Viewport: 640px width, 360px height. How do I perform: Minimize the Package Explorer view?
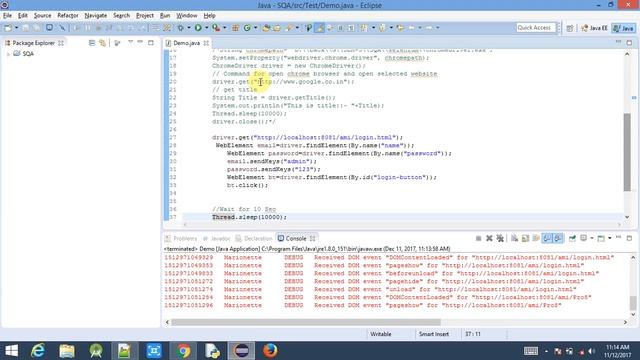tap(140, 42)
